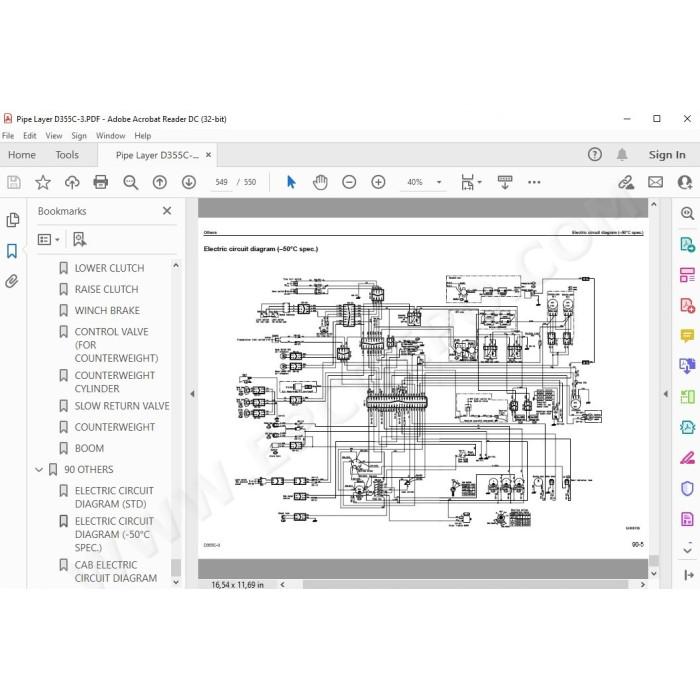This screenshot has width=700, height=700.
Task: Select the arrow Selection tool
Action: [291, 182]
